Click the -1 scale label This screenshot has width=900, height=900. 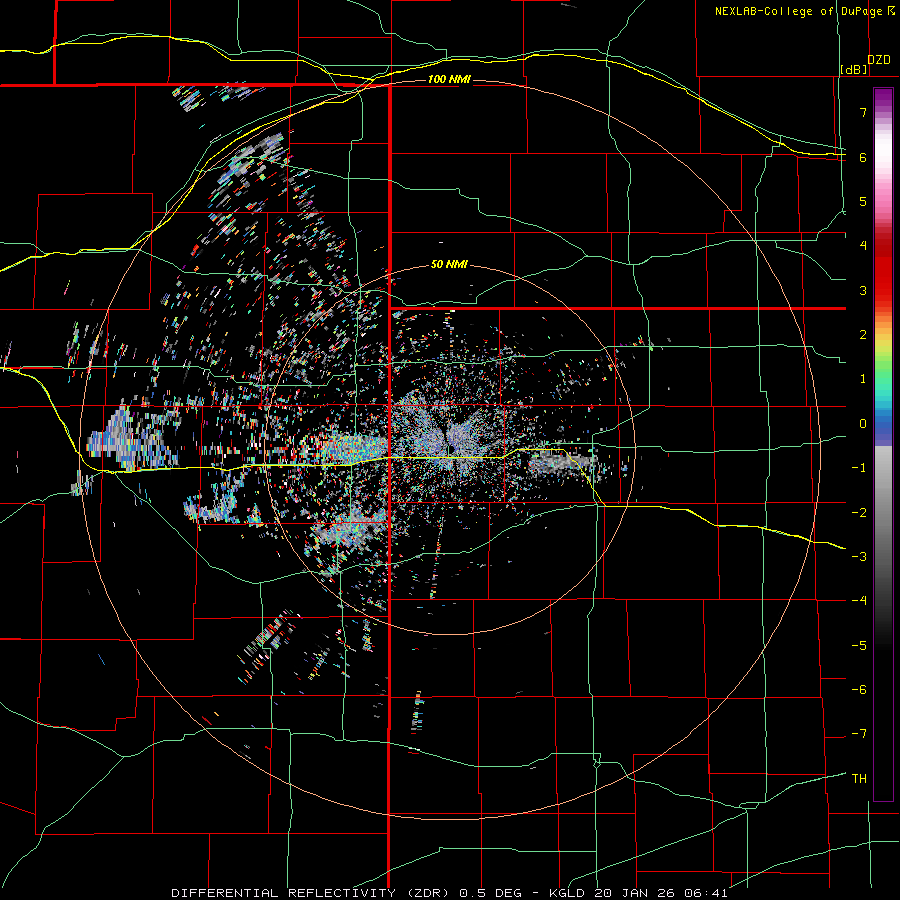point(859,468)
